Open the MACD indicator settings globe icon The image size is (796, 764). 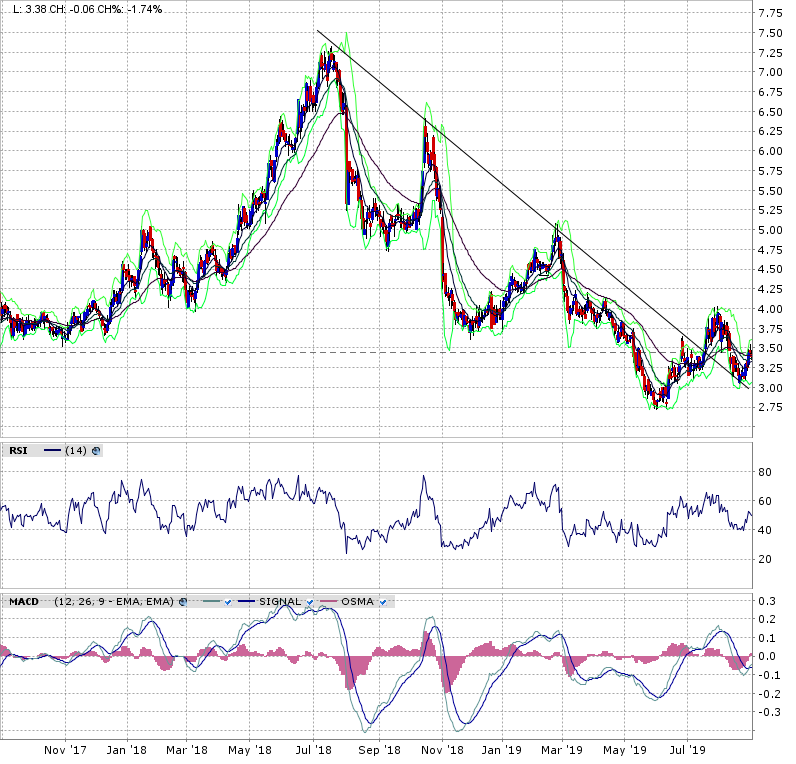[183, 602]
